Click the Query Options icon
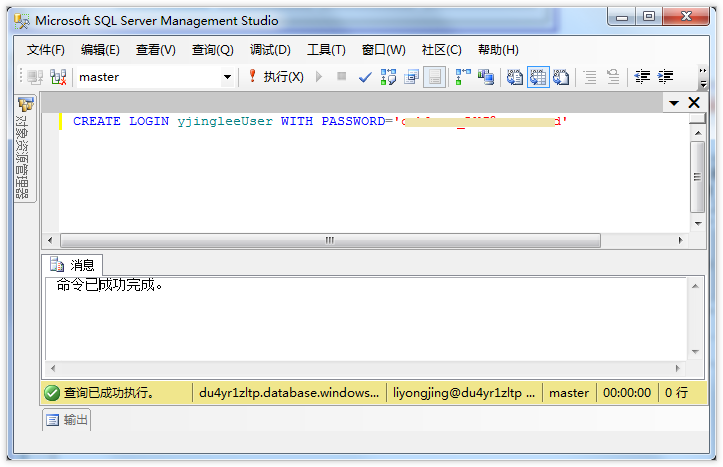Image resolution: width=723 pixels, height=467 pixels. [411, 77]
